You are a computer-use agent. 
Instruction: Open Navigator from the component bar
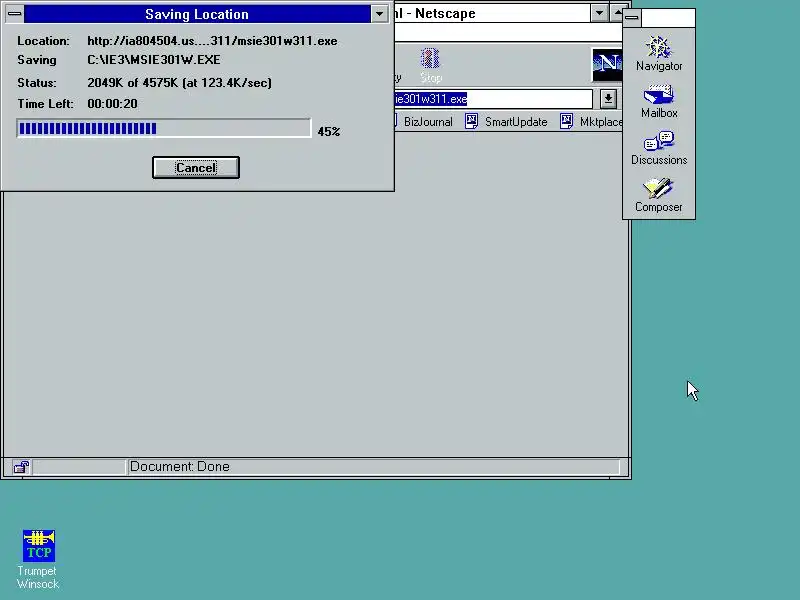point(659,53)
